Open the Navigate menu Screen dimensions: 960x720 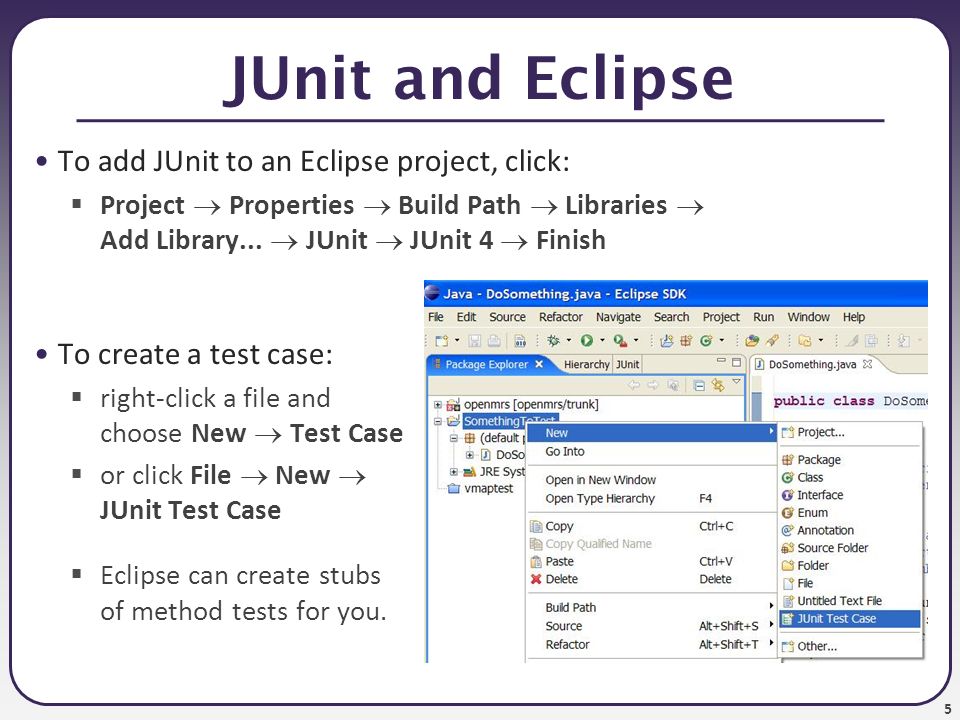618,317
